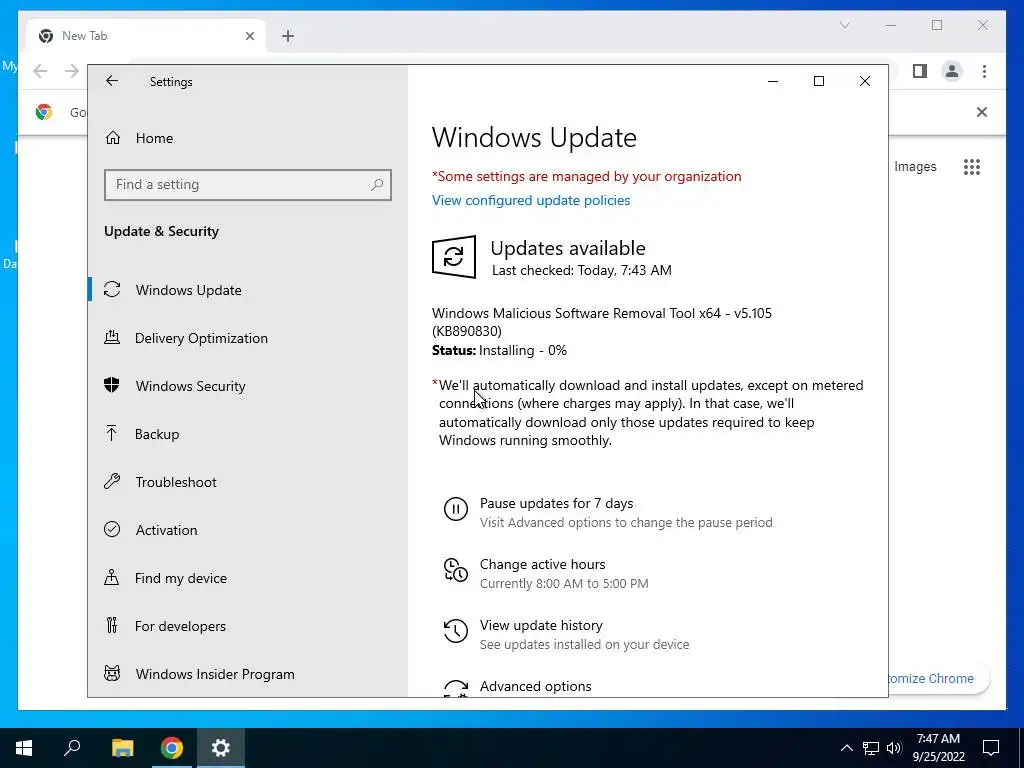Click Customize Chrome button
The width and height of the screenshot is (1024, 768).
tap(938, 679)
